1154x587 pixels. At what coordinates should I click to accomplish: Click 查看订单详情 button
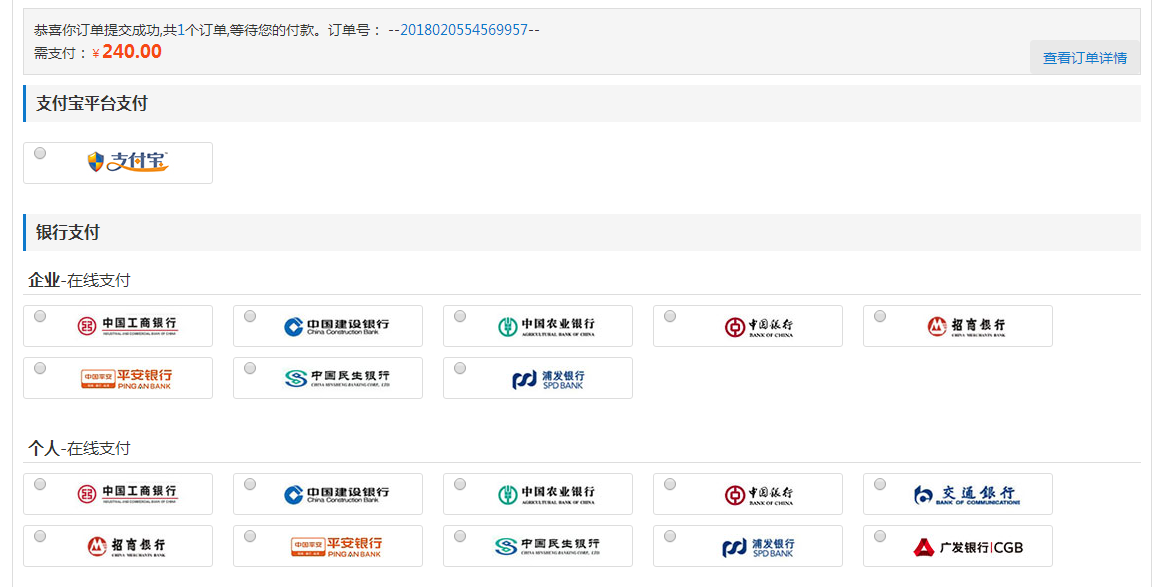click(1084, 58)
